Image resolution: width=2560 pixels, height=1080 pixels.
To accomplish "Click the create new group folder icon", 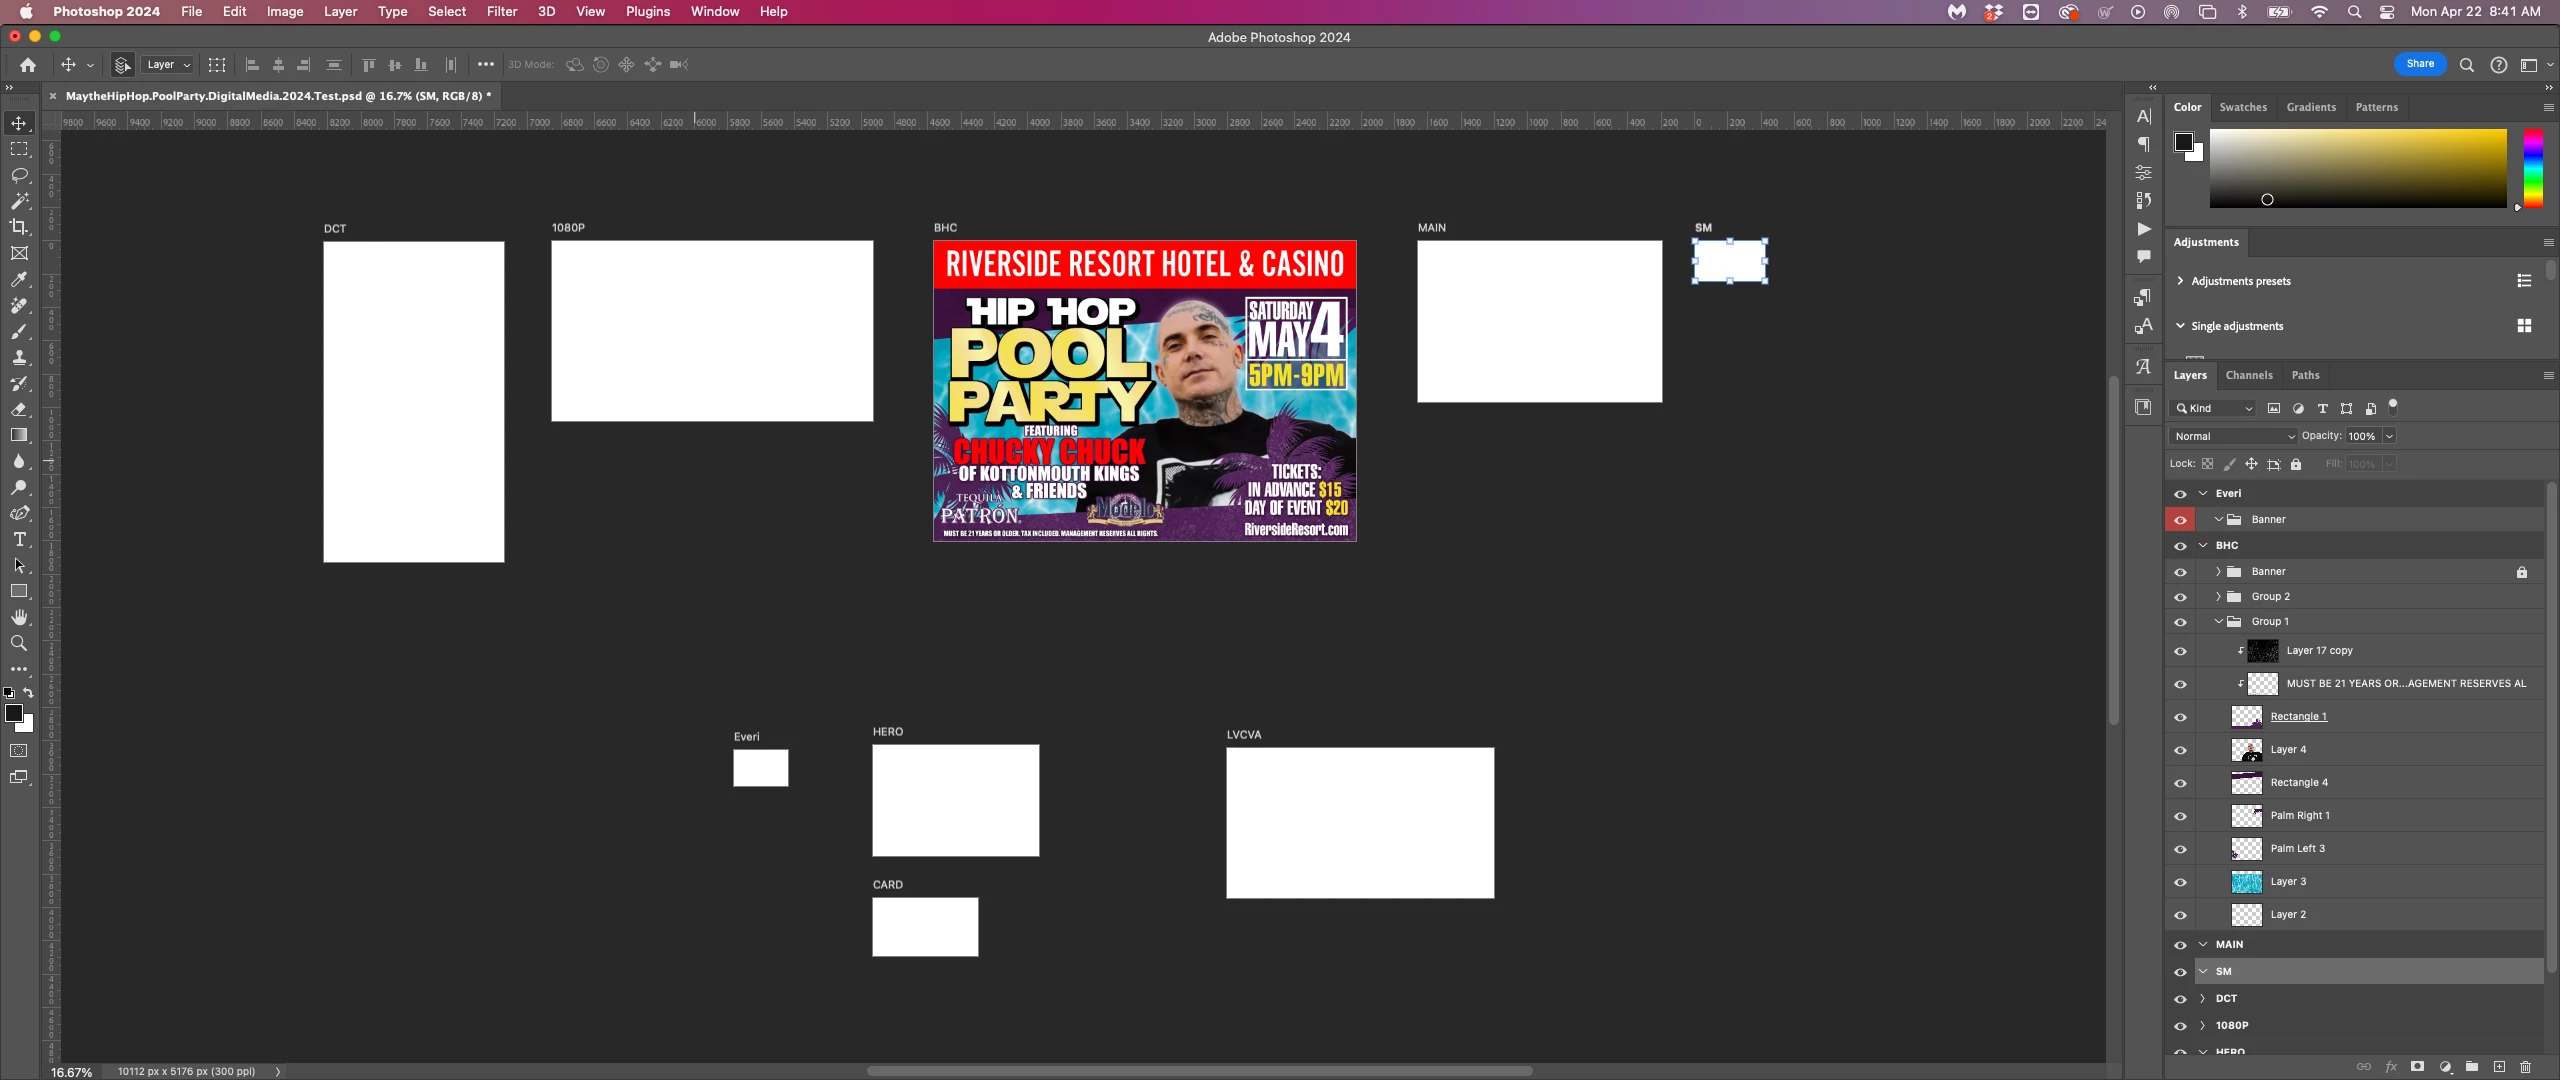I will click(x=2471, y=1067).
